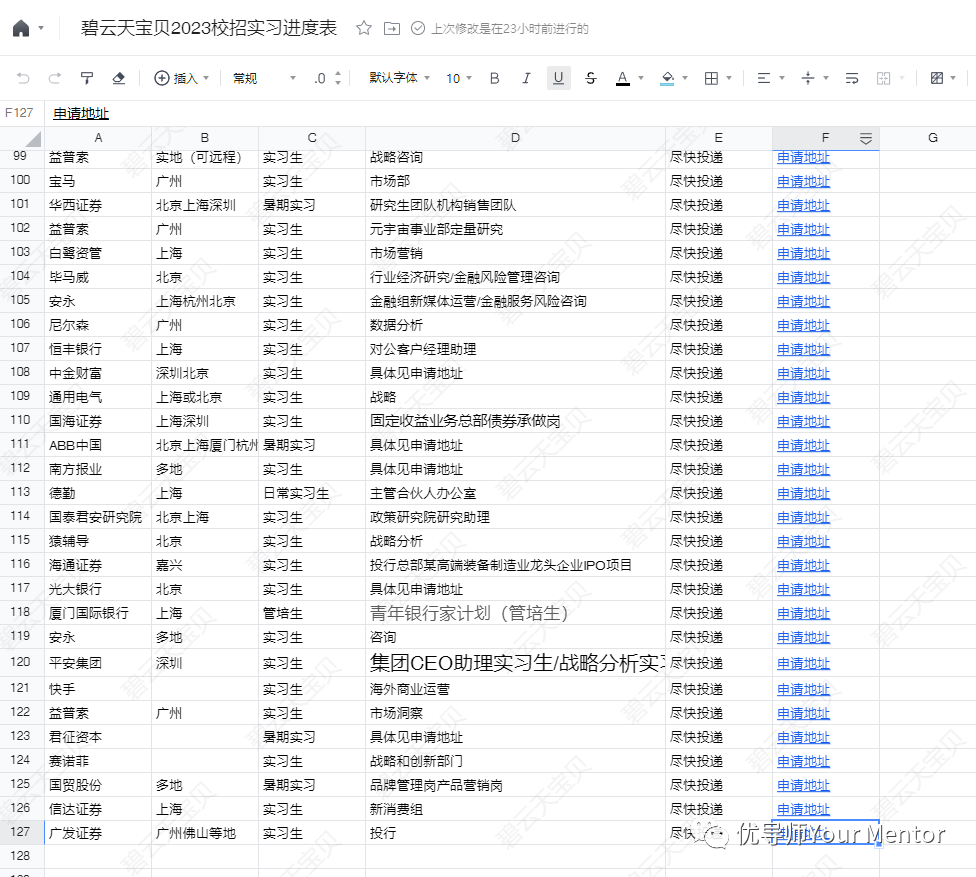
Task: Adjust decimal places with the stepper
Action: coord(338,78)
